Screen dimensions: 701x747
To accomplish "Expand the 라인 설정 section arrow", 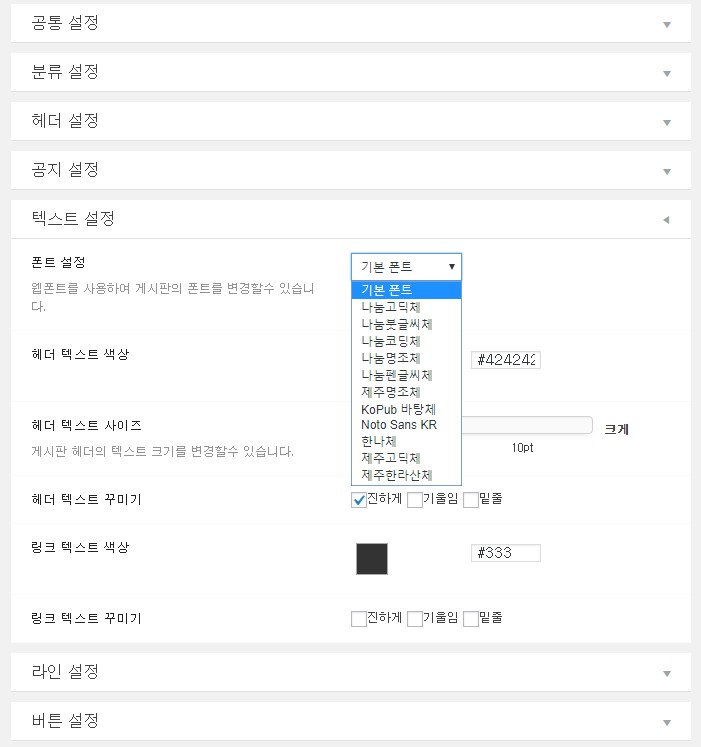I will pos(667,674).
